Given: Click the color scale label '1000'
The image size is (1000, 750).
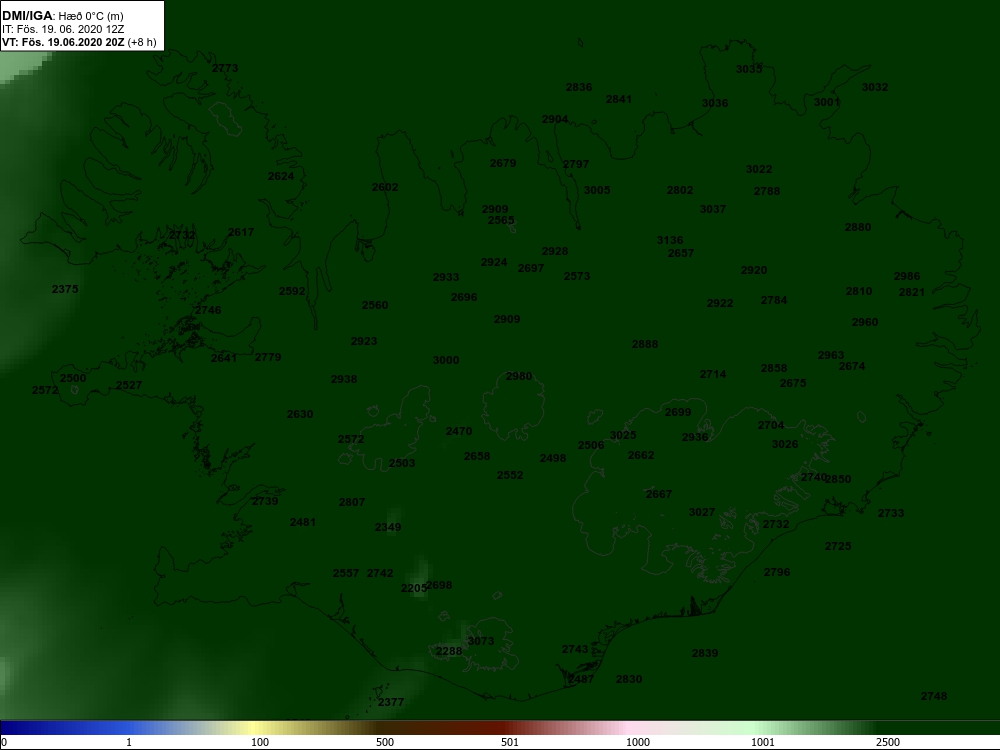Looking at the screenshot, I should tap(638, 742).
